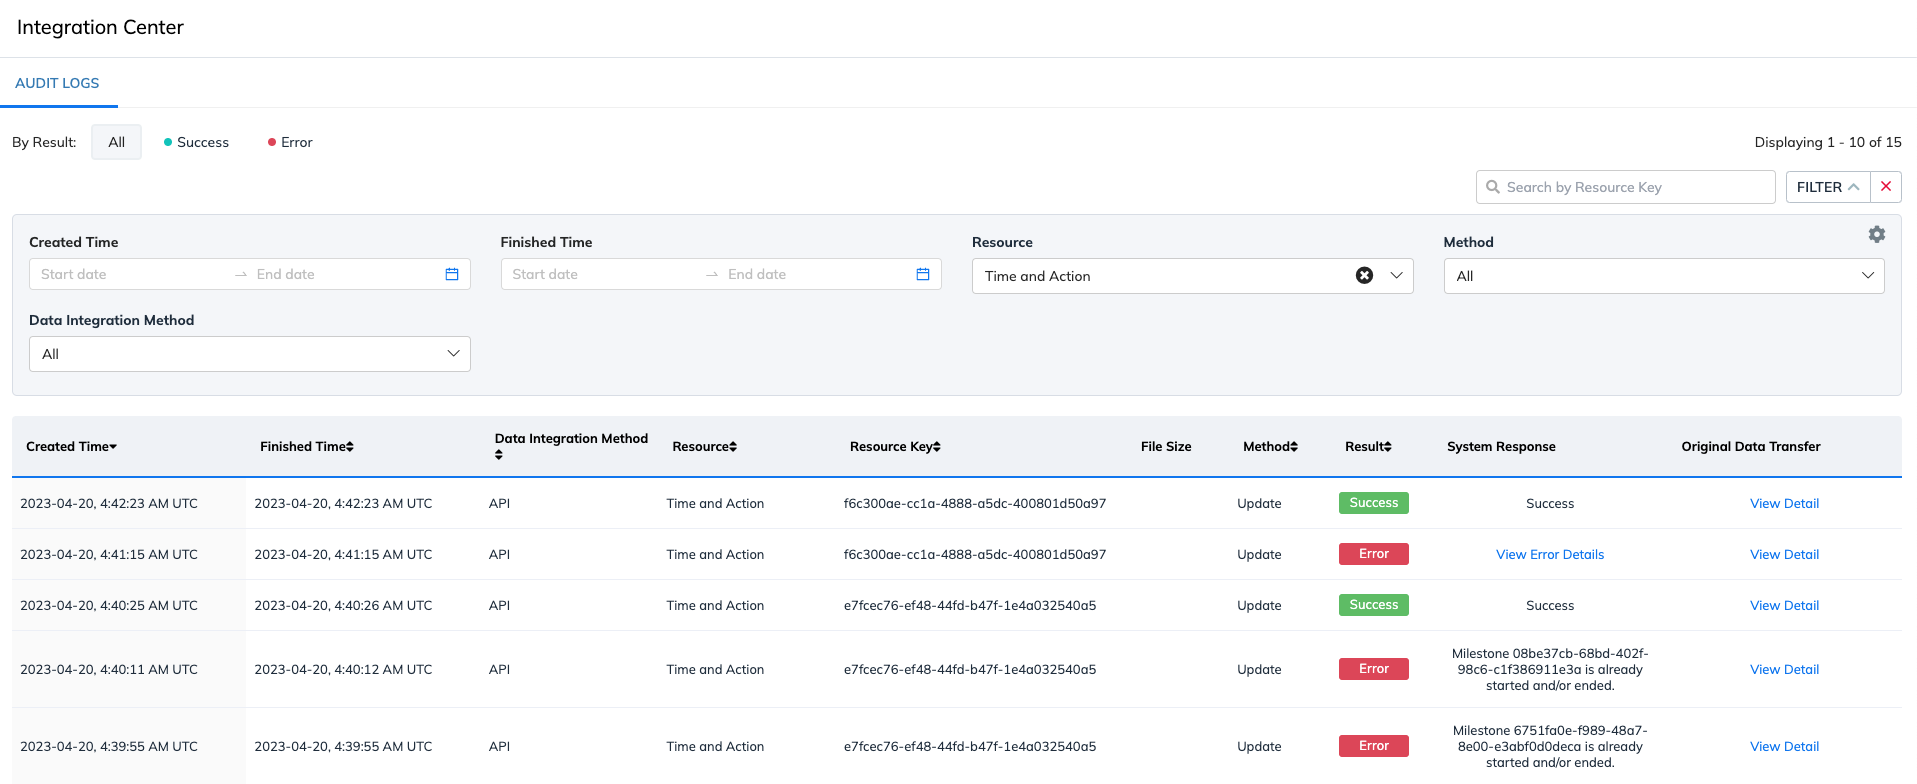The image size is (1917, 784).
Task: Sort by Created Time column
Action: point(72,447)
